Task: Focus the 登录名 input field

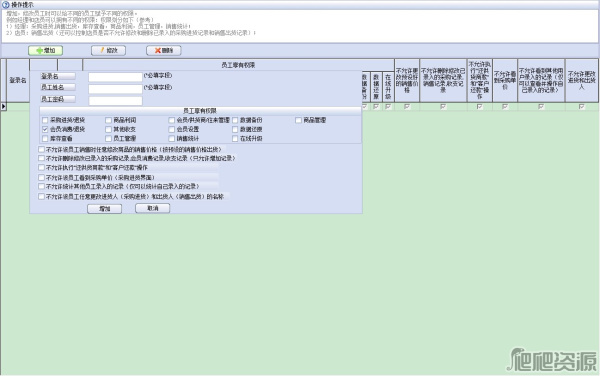Action: pyautogui.click(x=115, y=77)
